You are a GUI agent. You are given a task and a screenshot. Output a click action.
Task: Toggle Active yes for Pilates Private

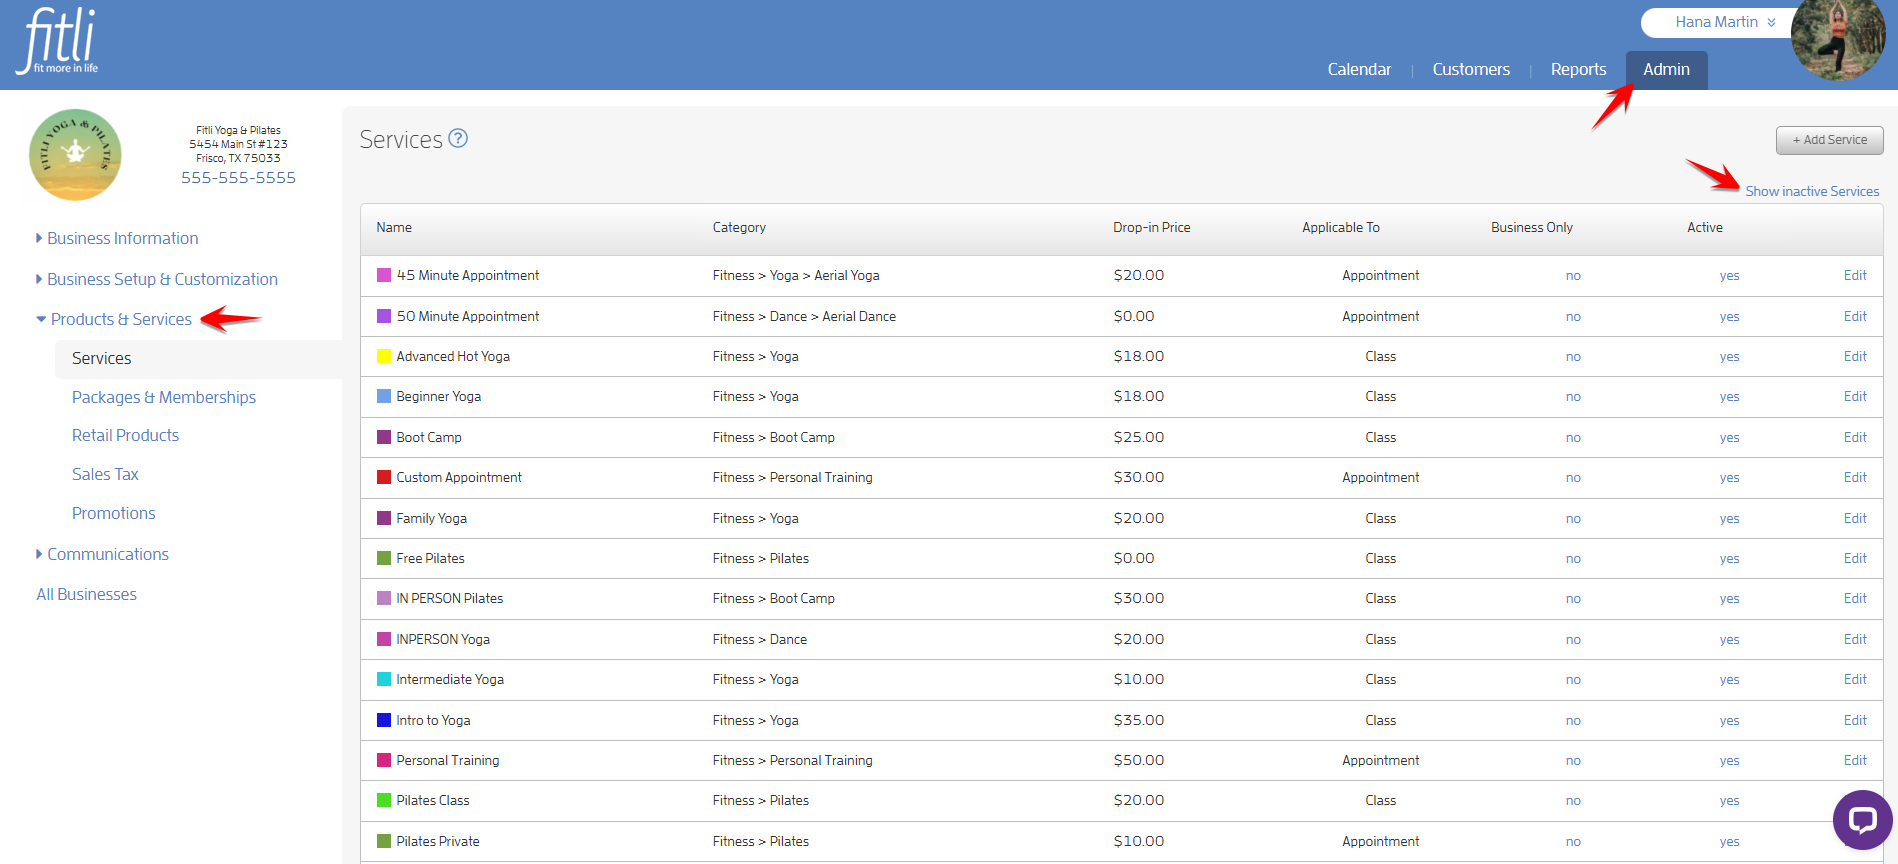click(x=1729, y=842)
